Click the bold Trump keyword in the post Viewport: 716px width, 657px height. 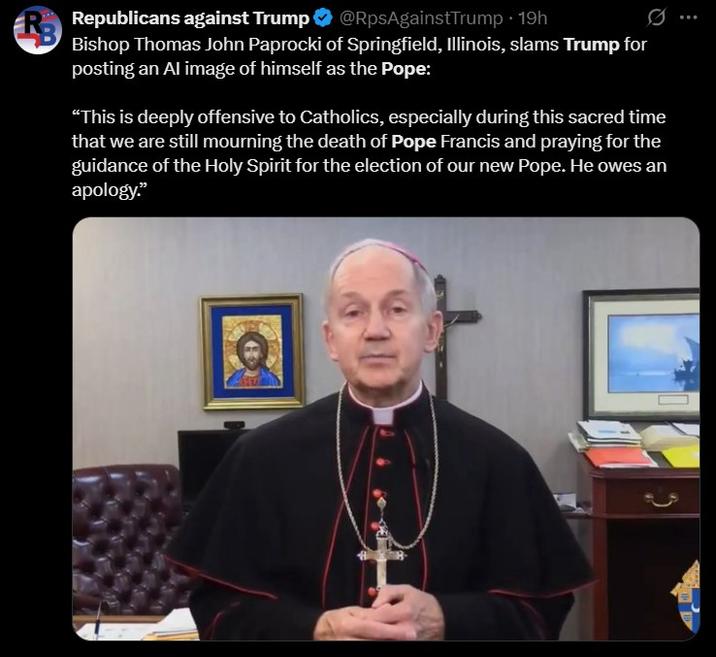[591, 45]
